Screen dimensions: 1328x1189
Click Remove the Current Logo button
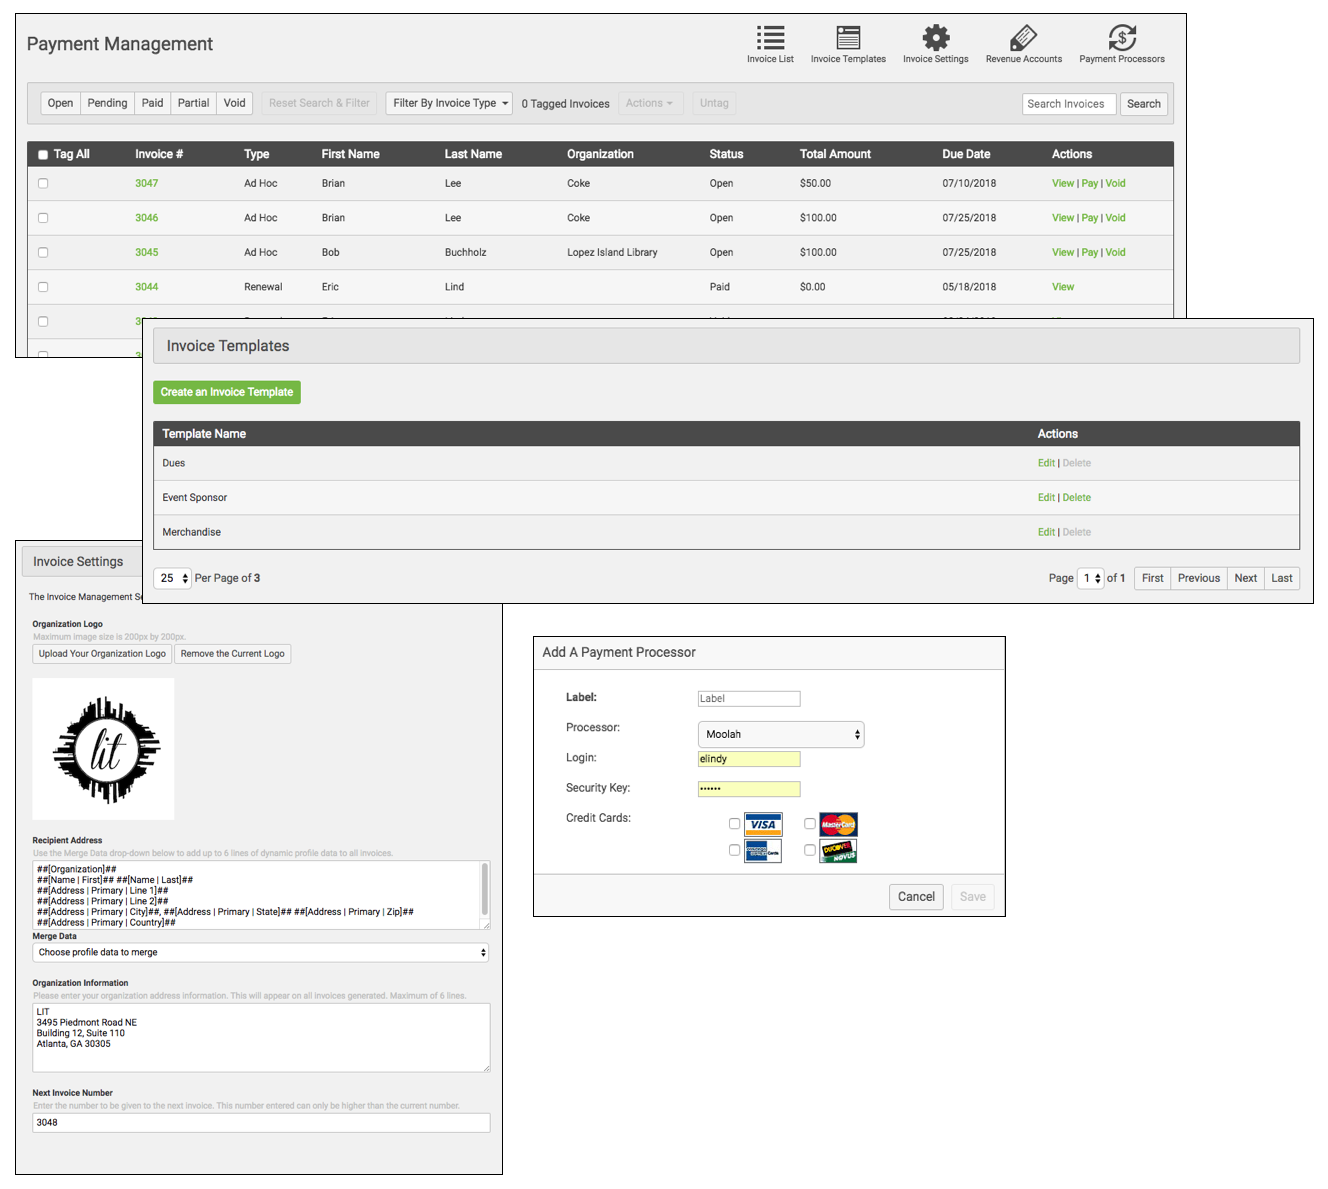pyautogui.click(x=233, y=654)
